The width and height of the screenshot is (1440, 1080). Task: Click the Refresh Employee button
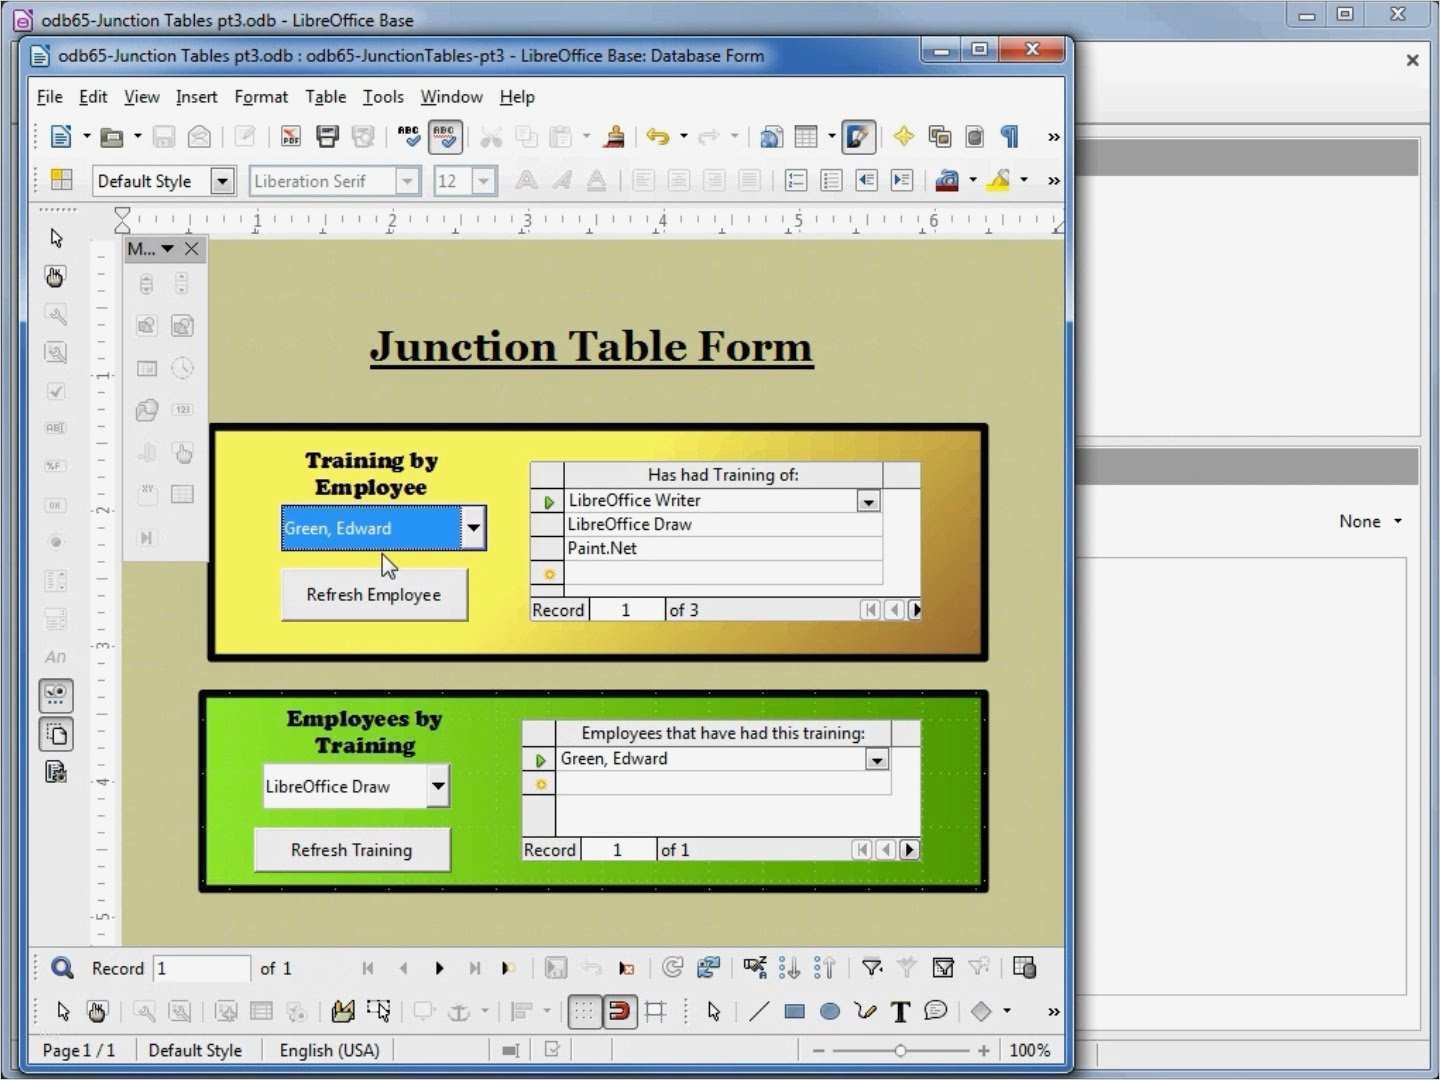[x=373, y=594]
